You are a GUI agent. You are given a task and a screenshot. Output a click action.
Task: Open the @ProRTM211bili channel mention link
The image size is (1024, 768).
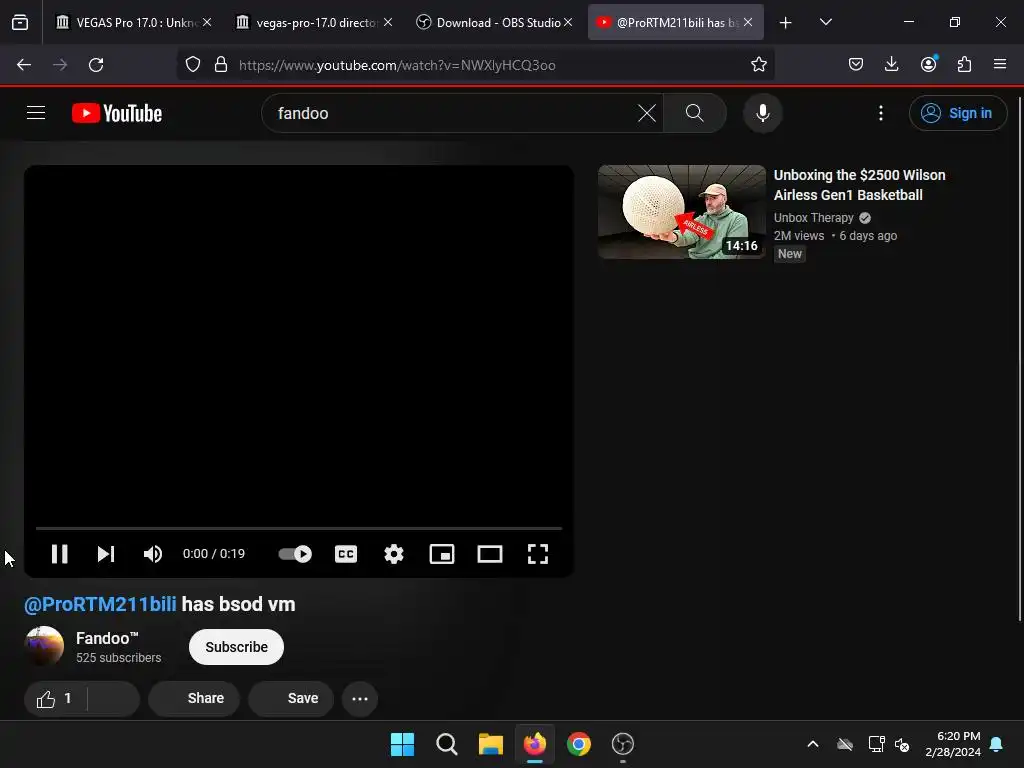tap(100, 604)
